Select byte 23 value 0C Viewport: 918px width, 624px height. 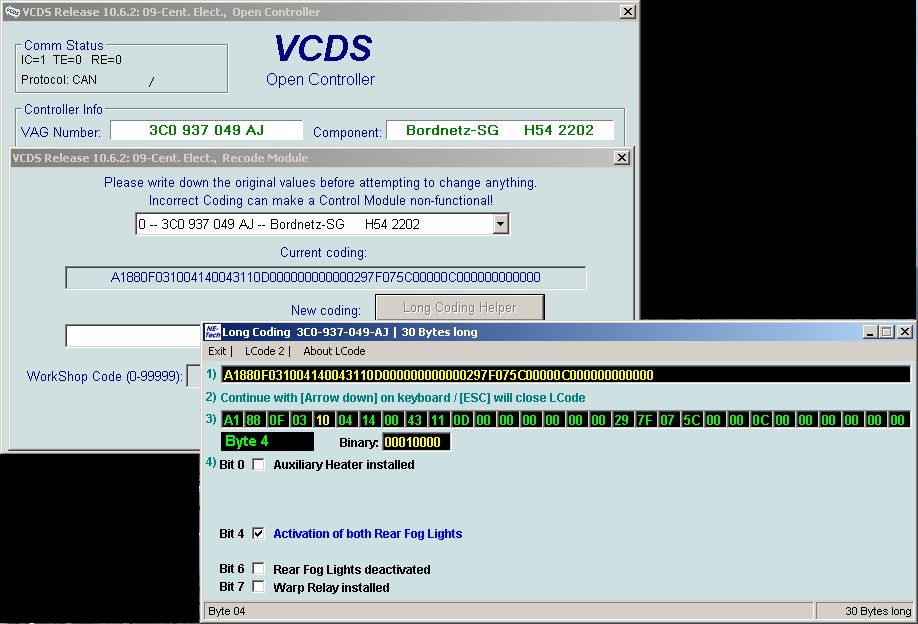click(760, 420)
